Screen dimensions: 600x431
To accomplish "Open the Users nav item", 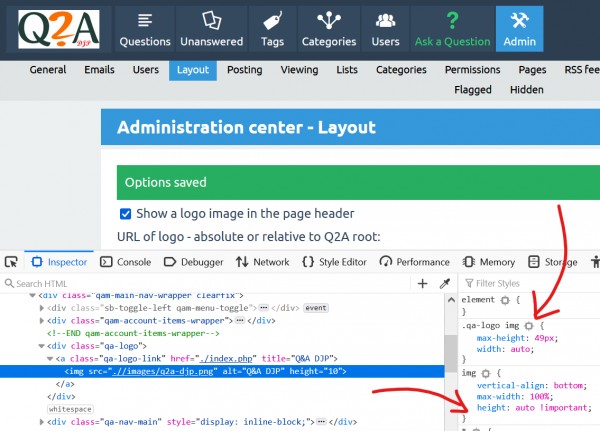I will tap(385, 29).
